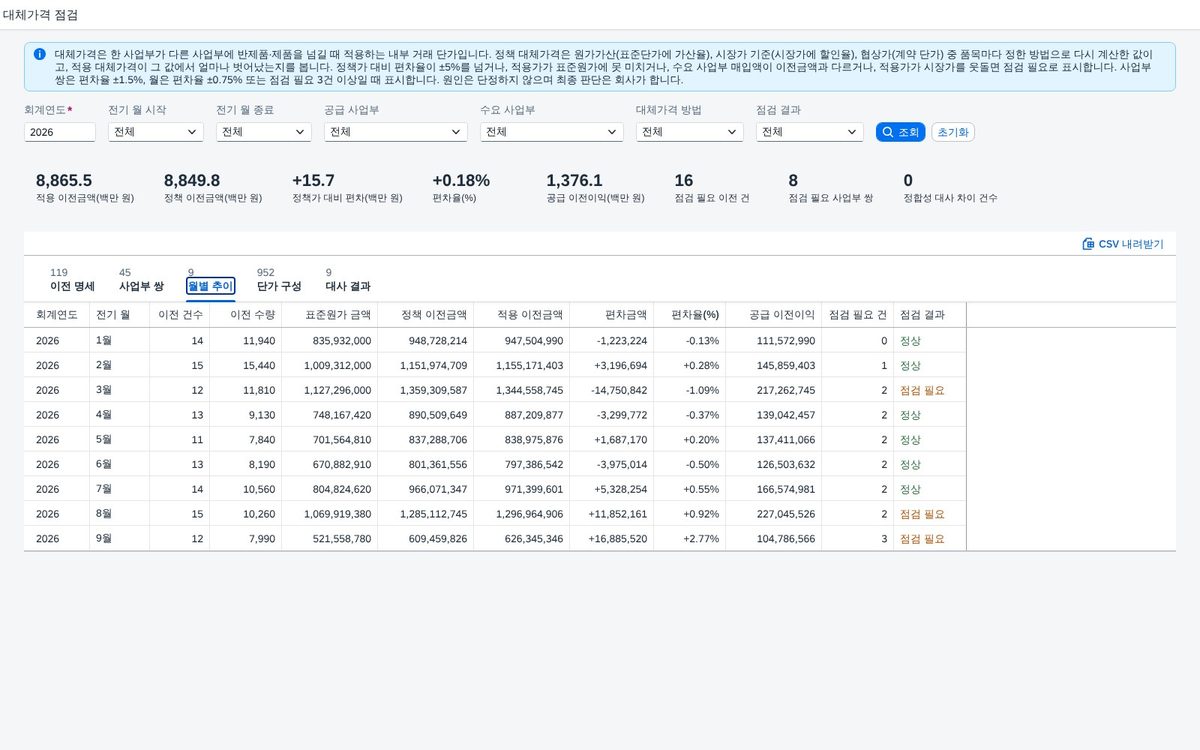Click the 점검 결과 column header in table
1200x750 pixels.
pos(930,315)
